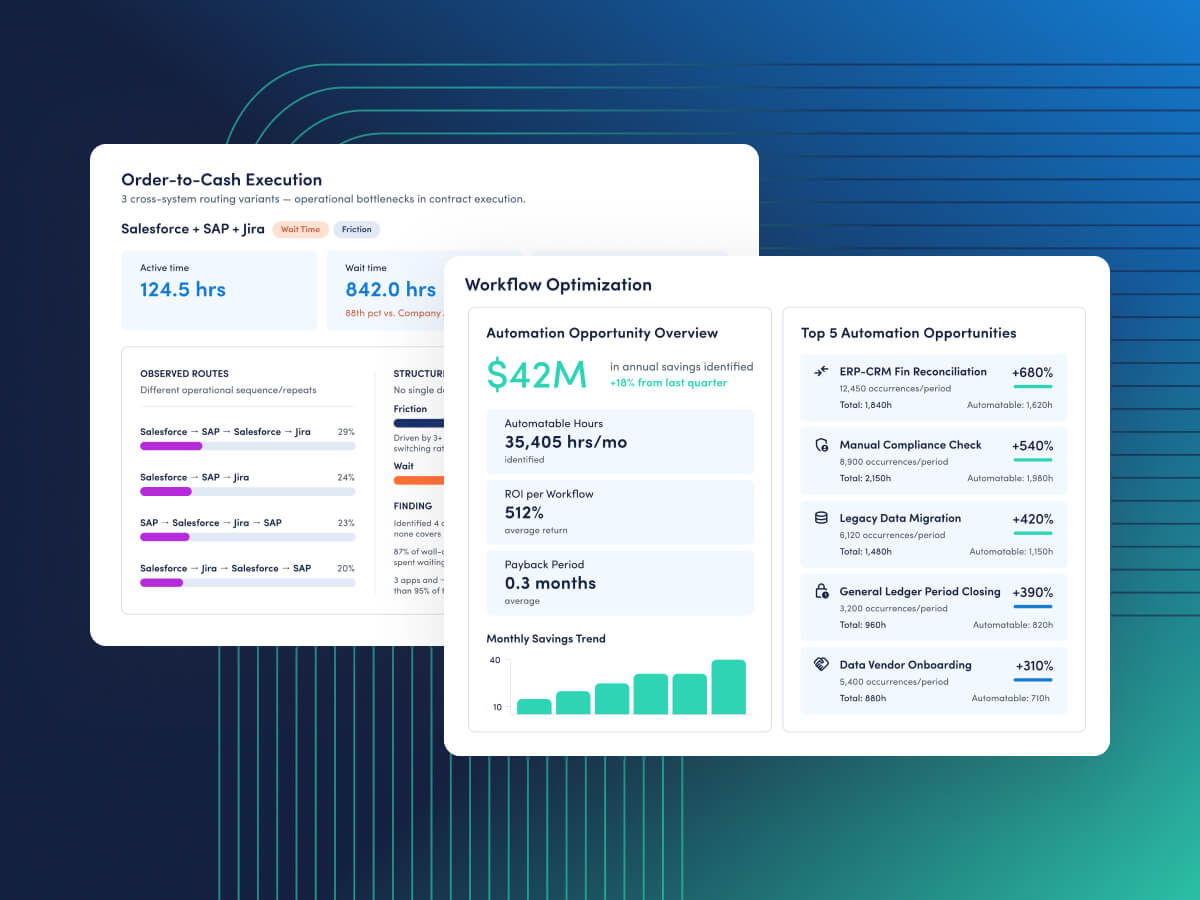
Task: Click the orange Wait bar
Action: tap(419, 480)
